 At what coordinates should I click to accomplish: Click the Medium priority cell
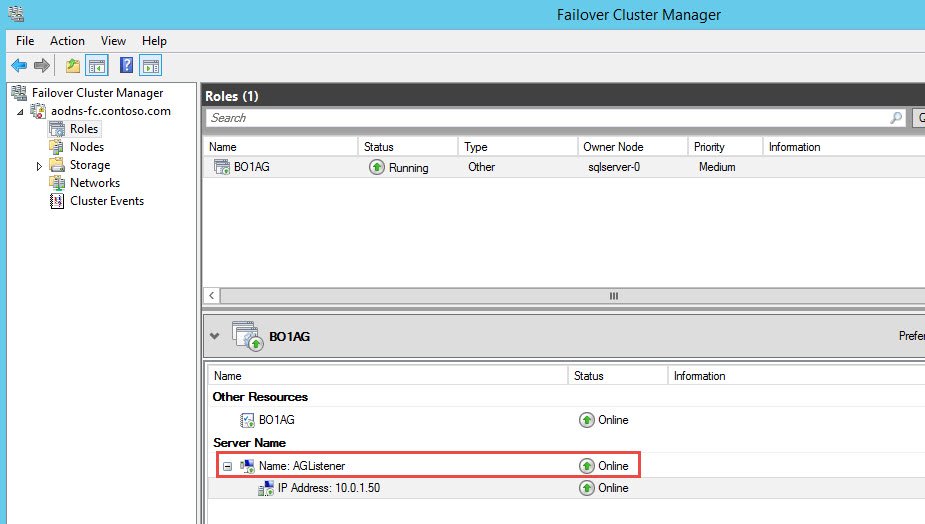click(x=717, y=167)
